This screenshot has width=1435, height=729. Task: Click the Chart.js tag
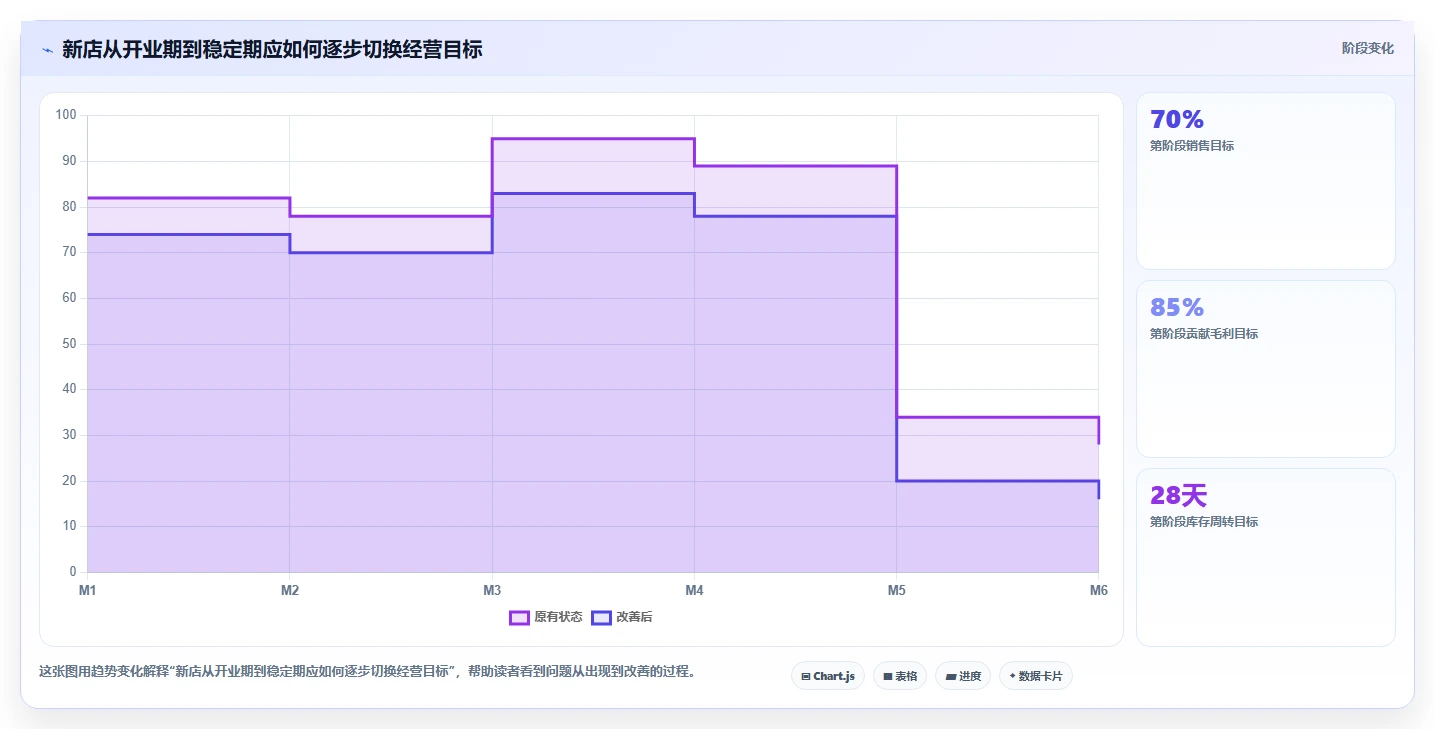tap(828, 676)
